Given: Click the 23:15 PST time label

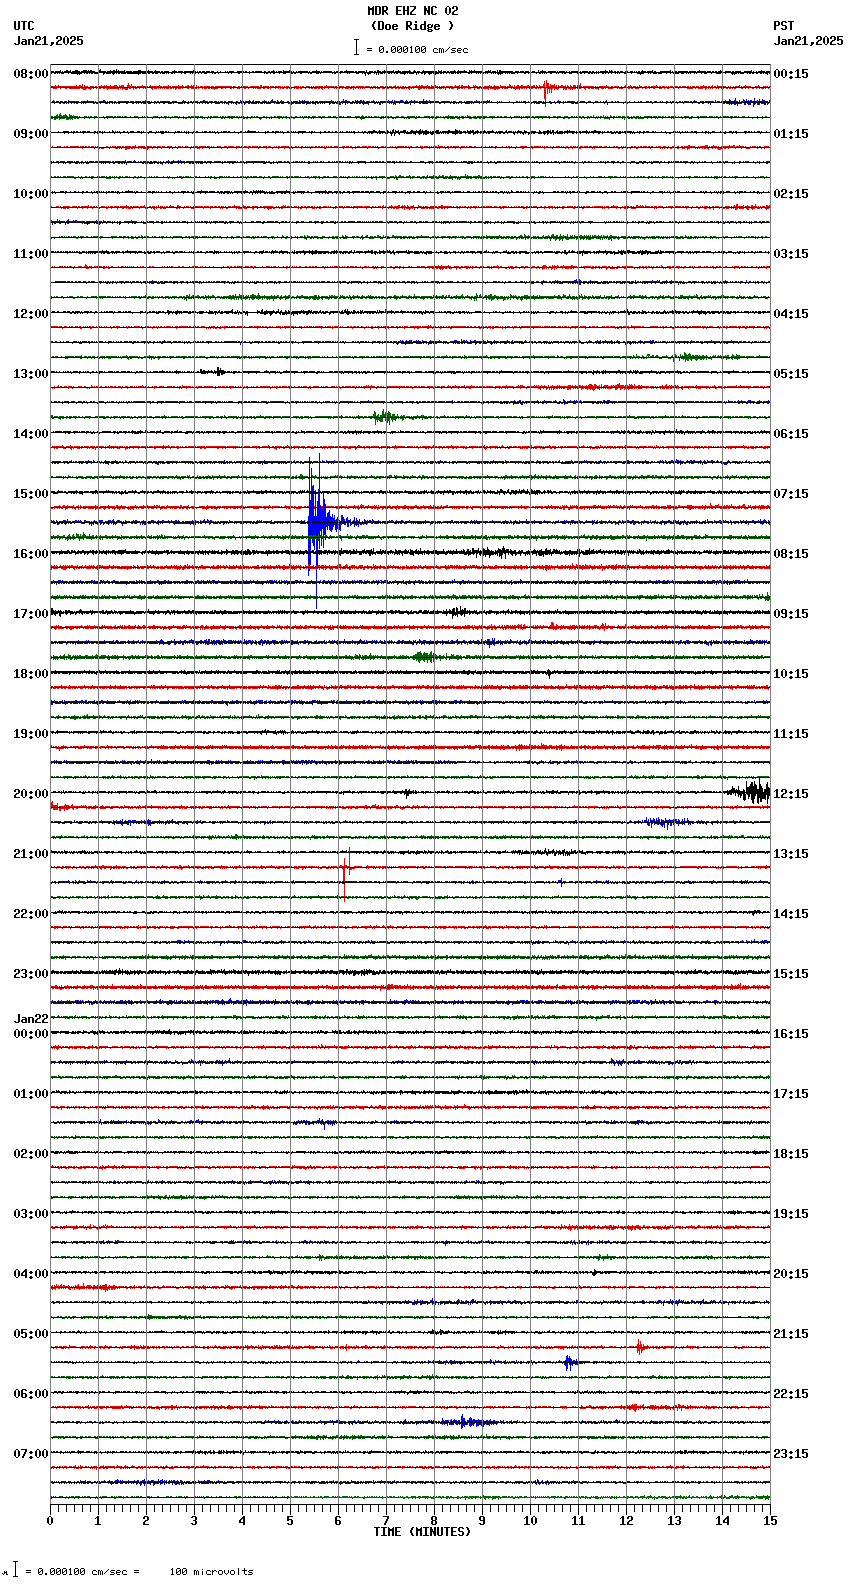Looking at the screenshot, I should point(791,1454).
